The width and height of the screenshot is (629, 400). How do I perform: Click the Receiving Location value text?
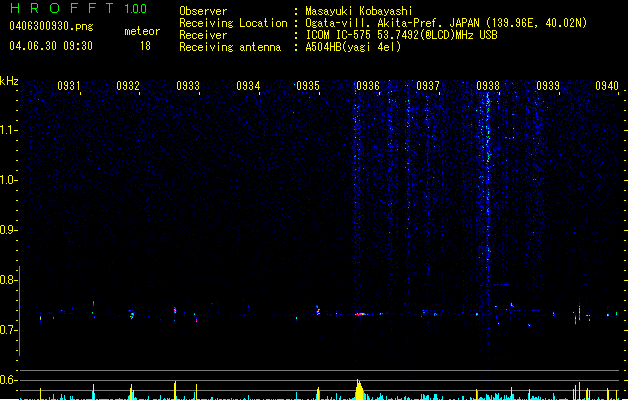pos(446,23)
